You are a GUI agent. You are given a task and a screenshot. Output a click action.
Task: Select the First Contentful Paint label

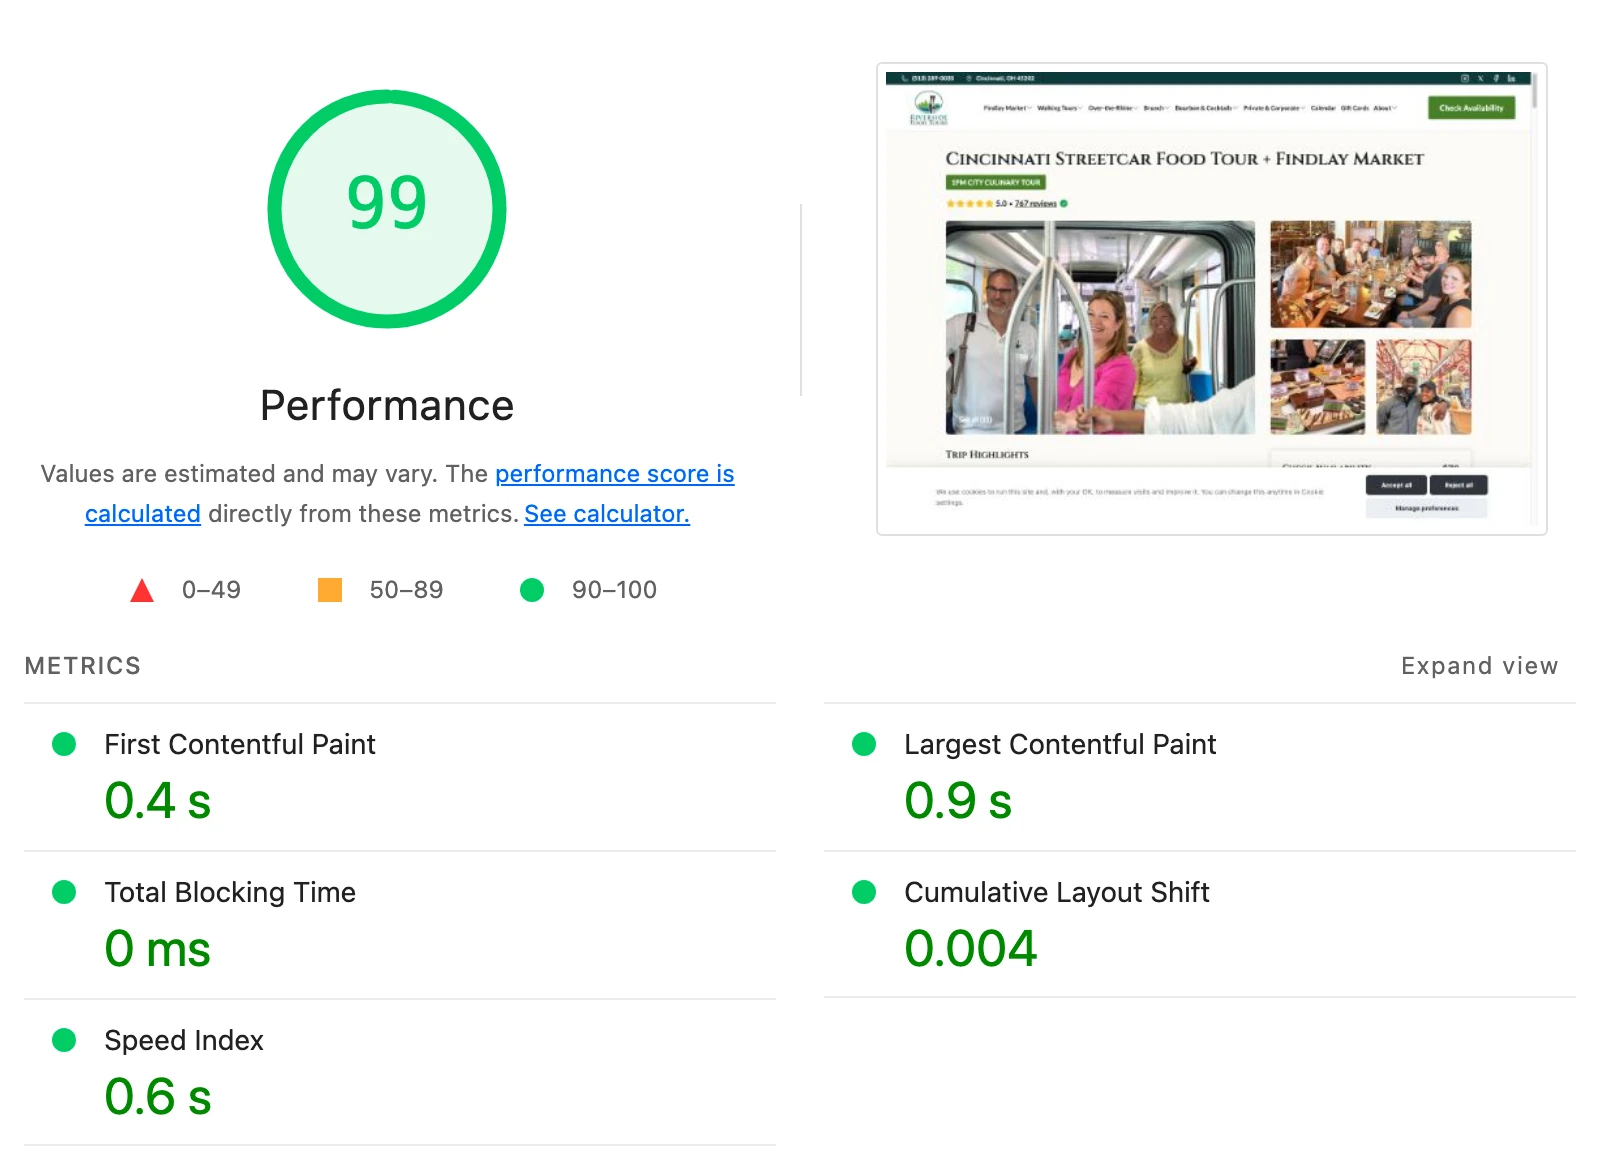[240, 745]
